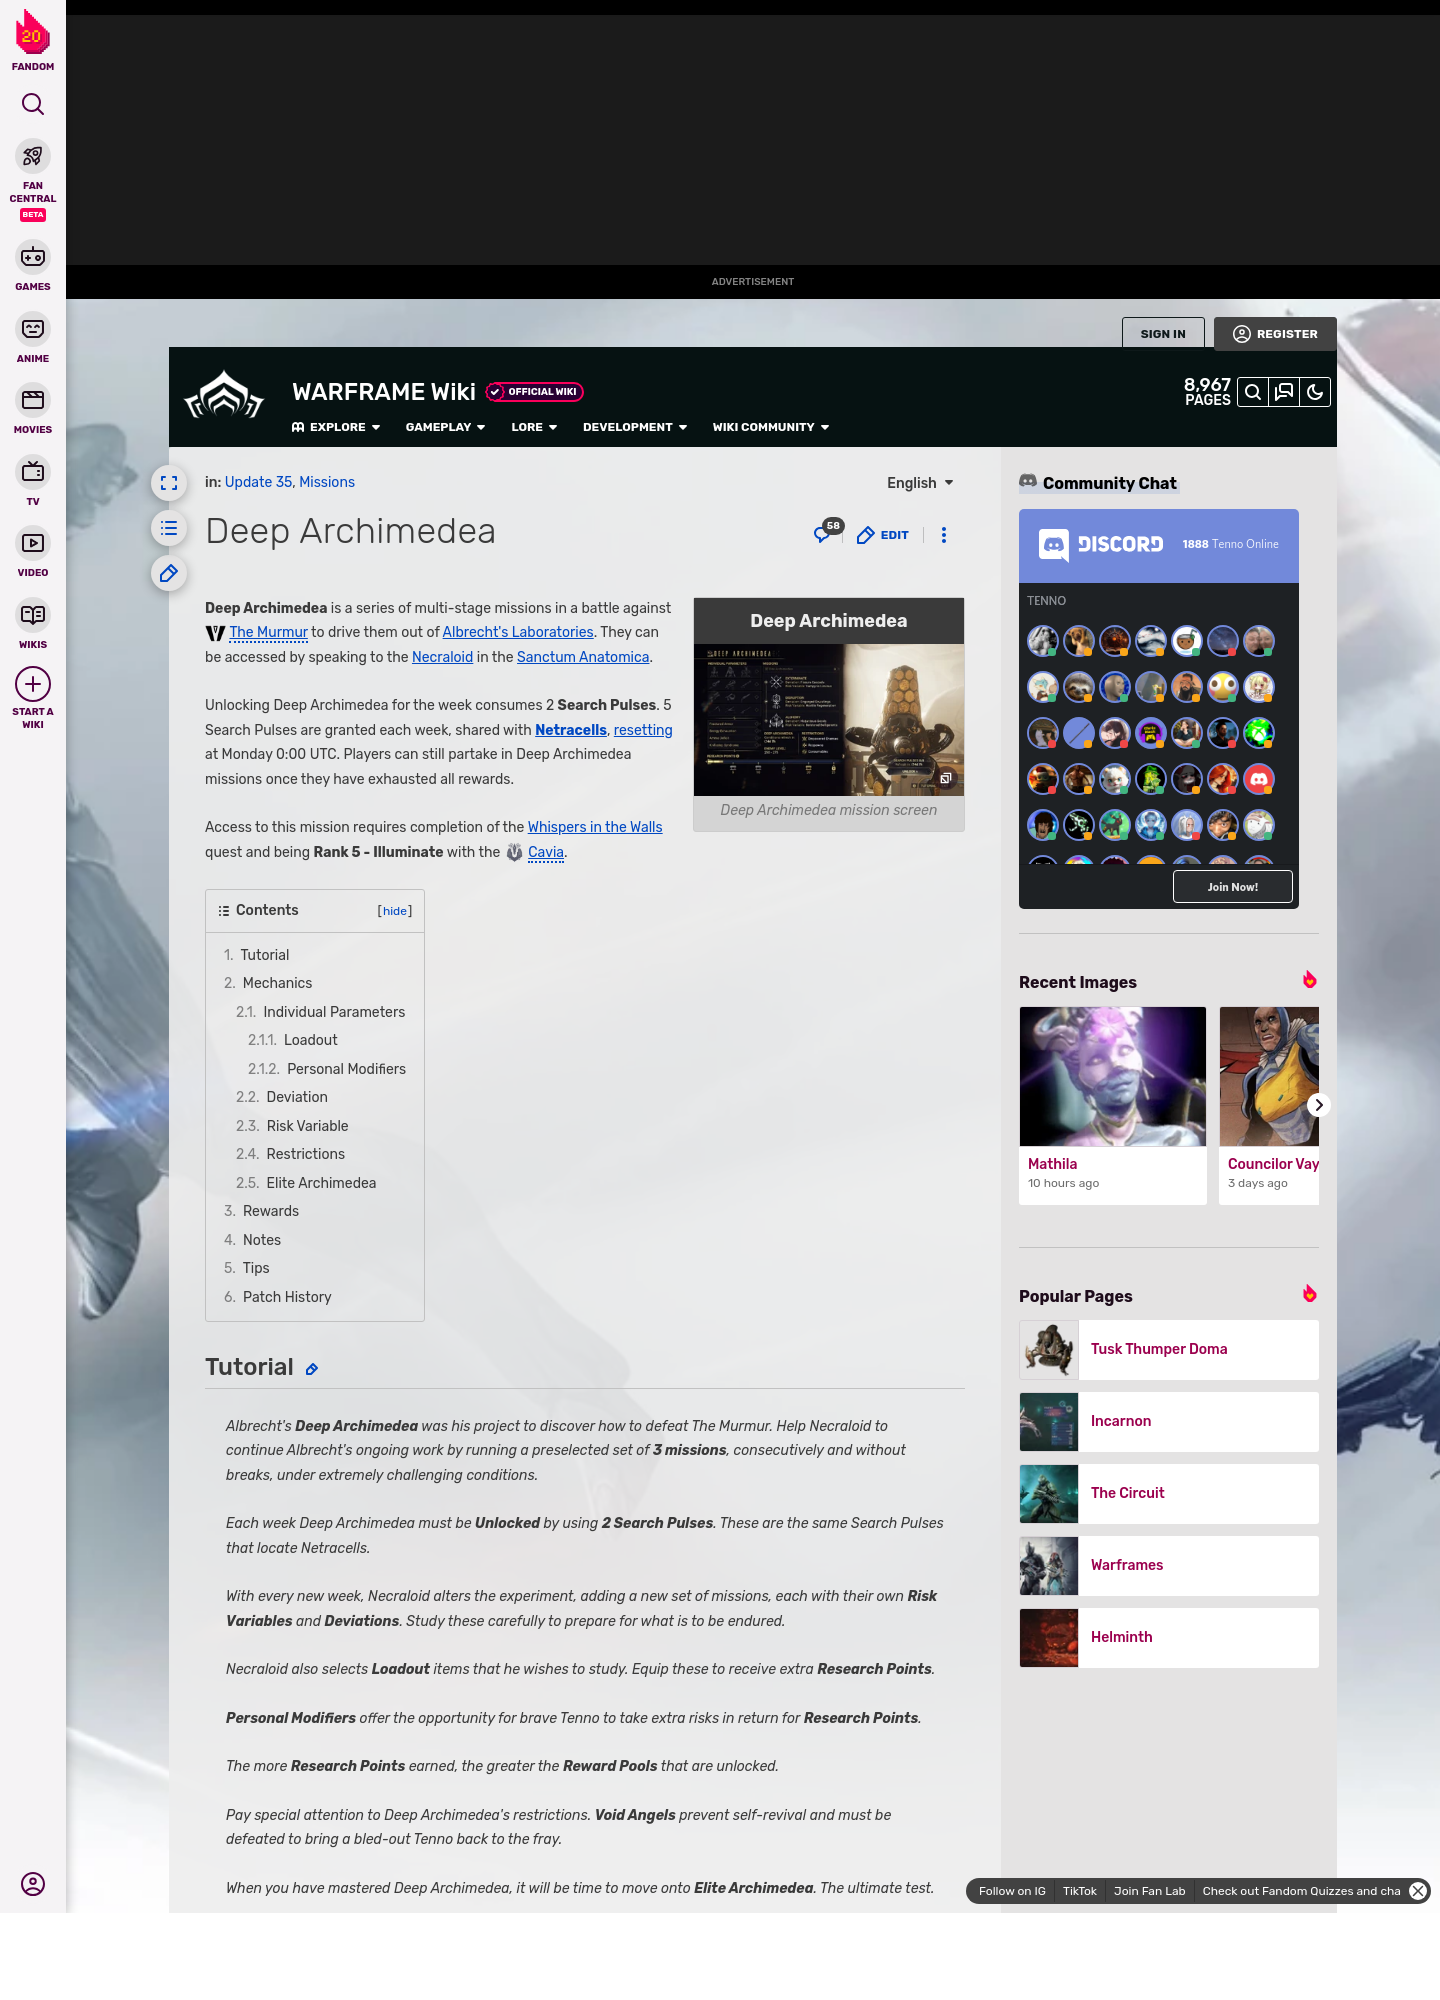
Task: Open the Missions category link
Action: [x=327, y=482]
